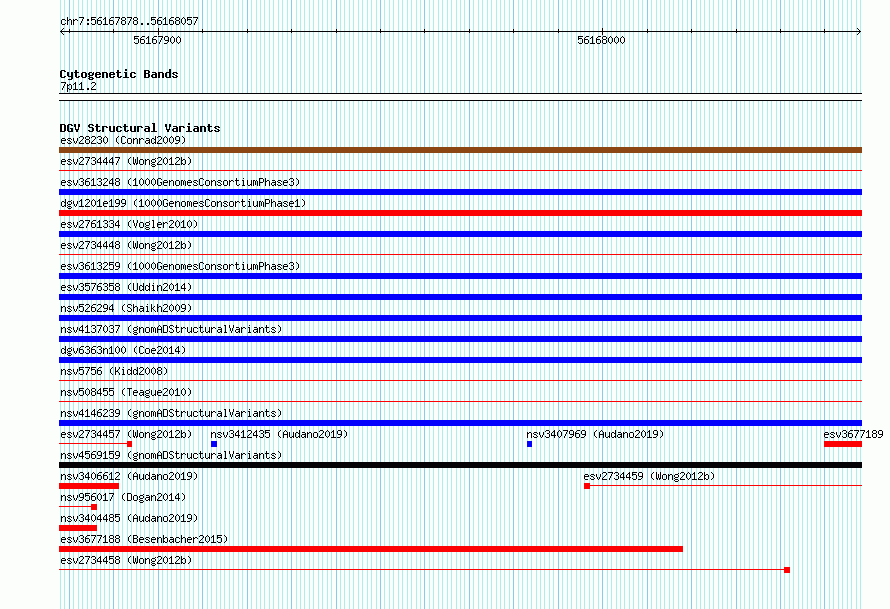
Task: Open nsv5756 (Kidd2008) variant label
Action: (114, 371)
